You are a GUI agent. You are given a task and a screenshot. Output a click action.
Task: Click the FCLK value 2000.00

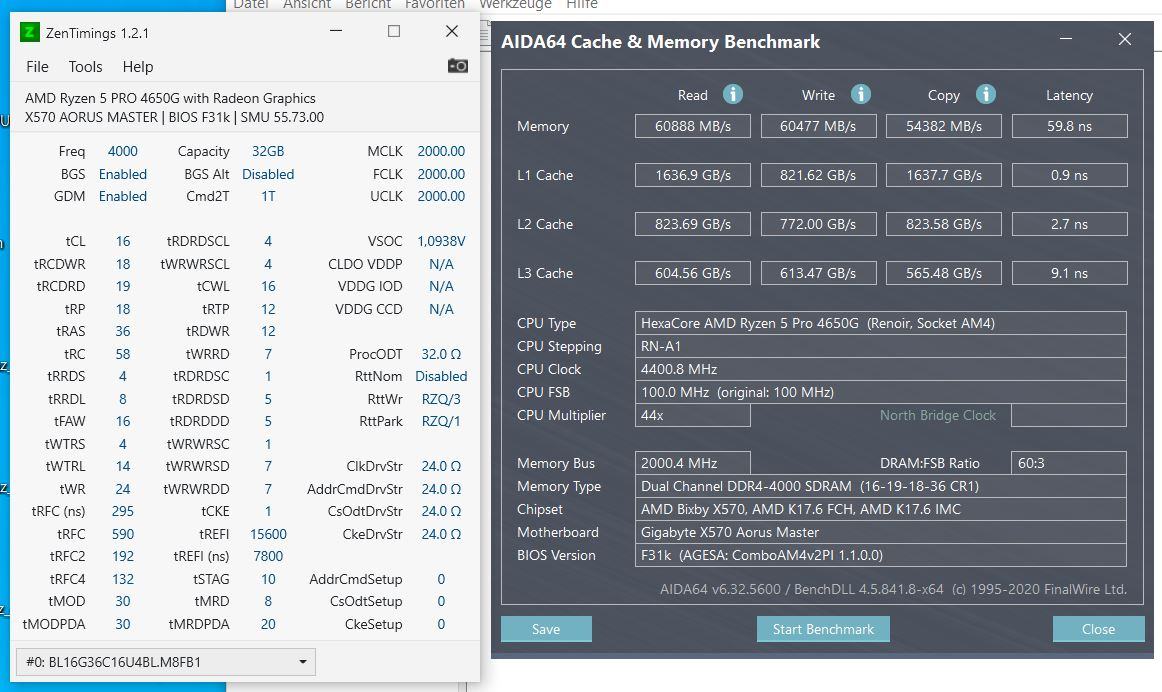pos(441,174)
